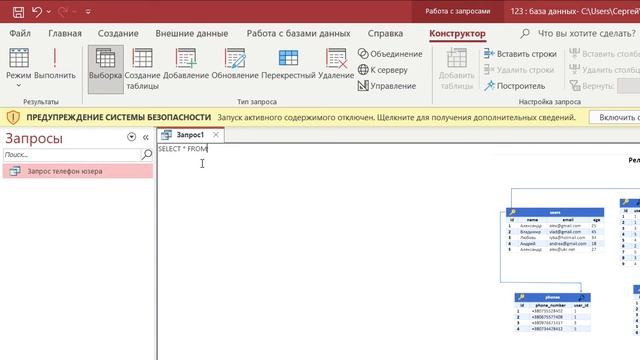Select the Выборка query type
This screenshot has height=360, width=640.
click(105, 69)
